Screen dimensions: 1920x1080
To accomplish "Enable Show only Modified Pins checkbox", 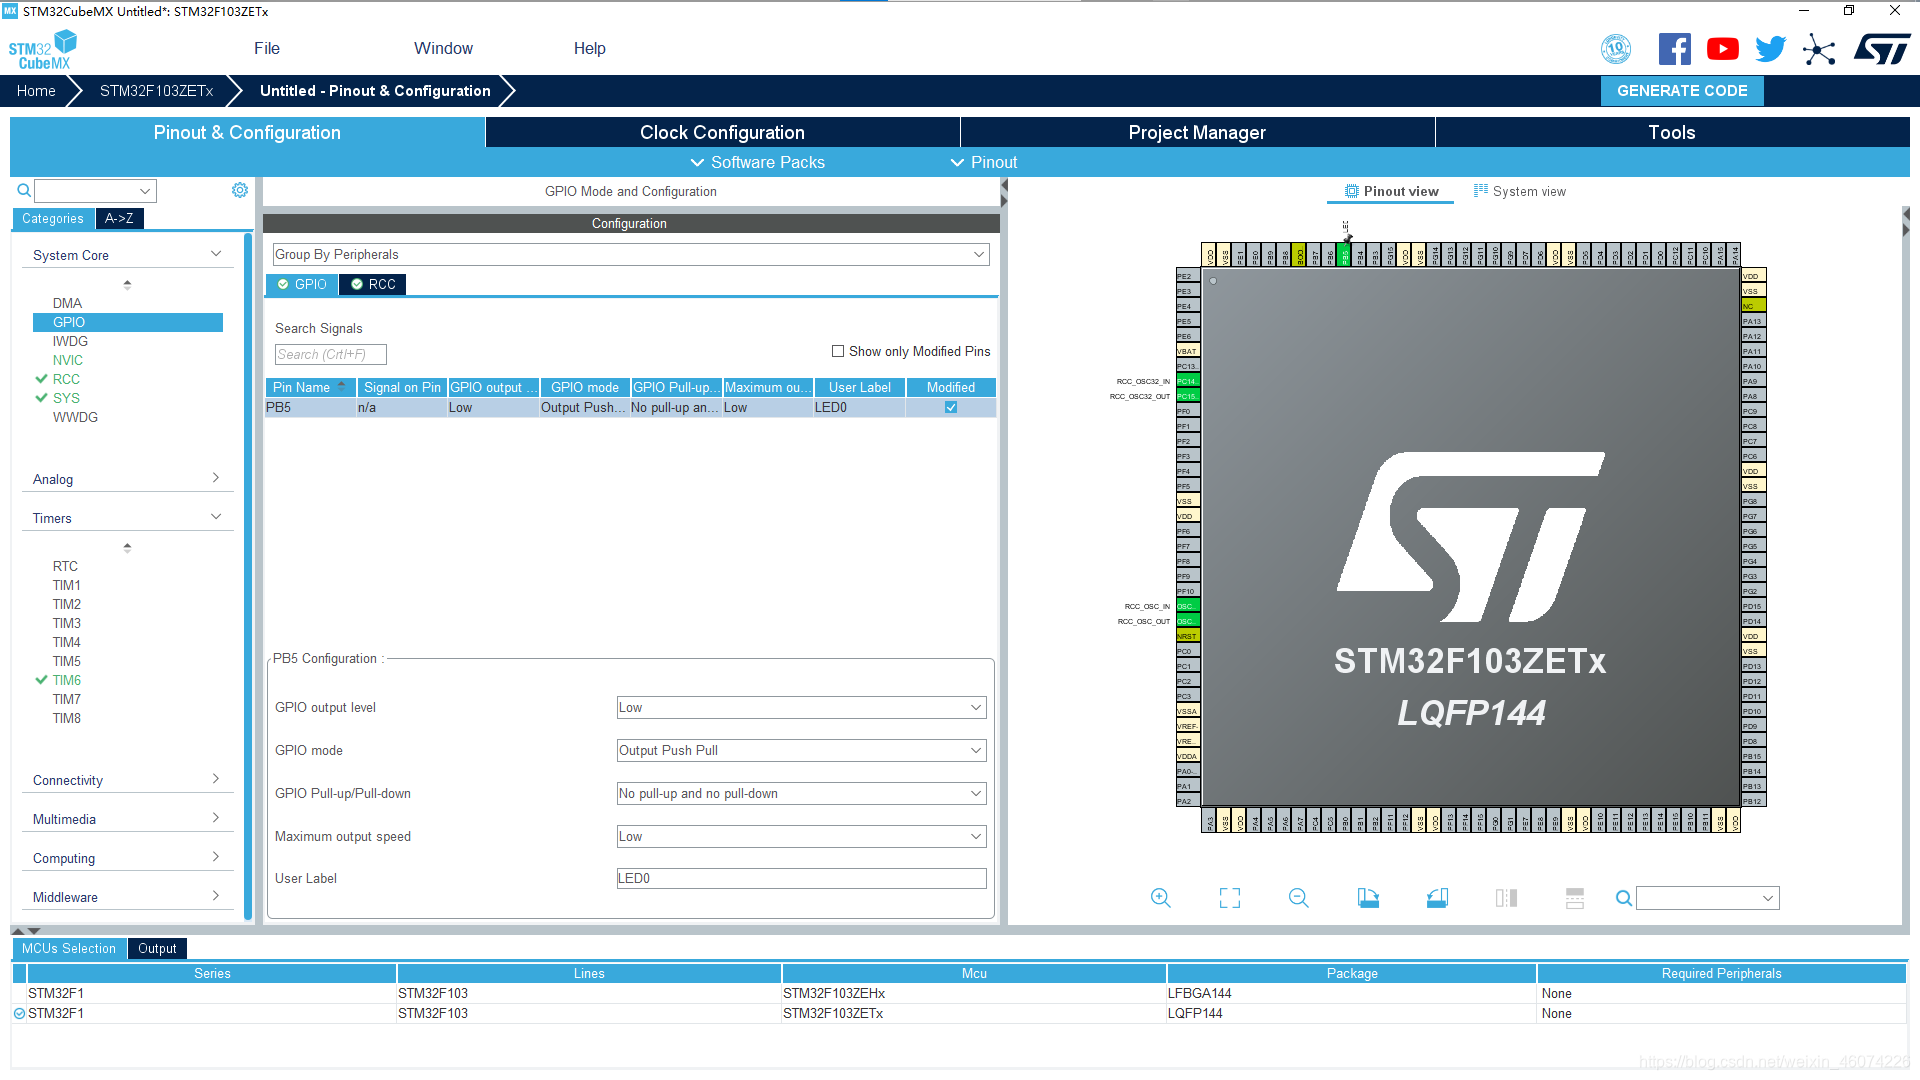I will coord(838,351).
